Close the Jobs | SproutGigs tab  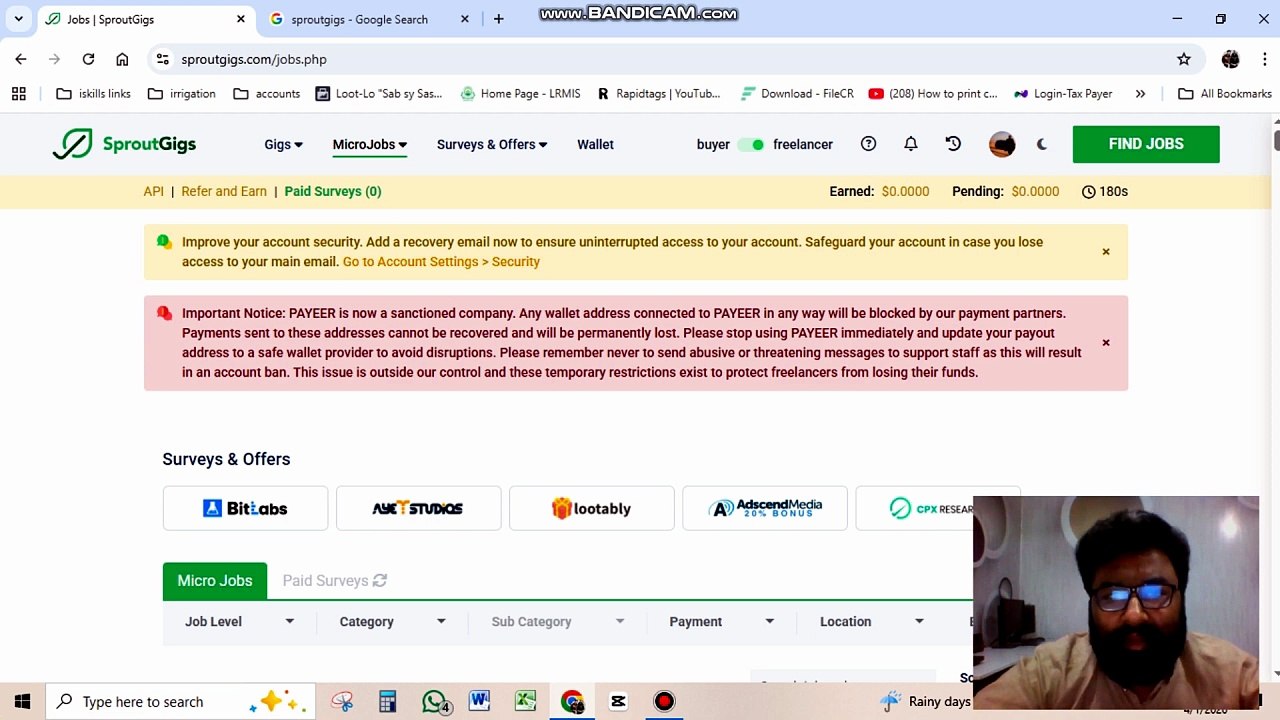pos(241,19)
